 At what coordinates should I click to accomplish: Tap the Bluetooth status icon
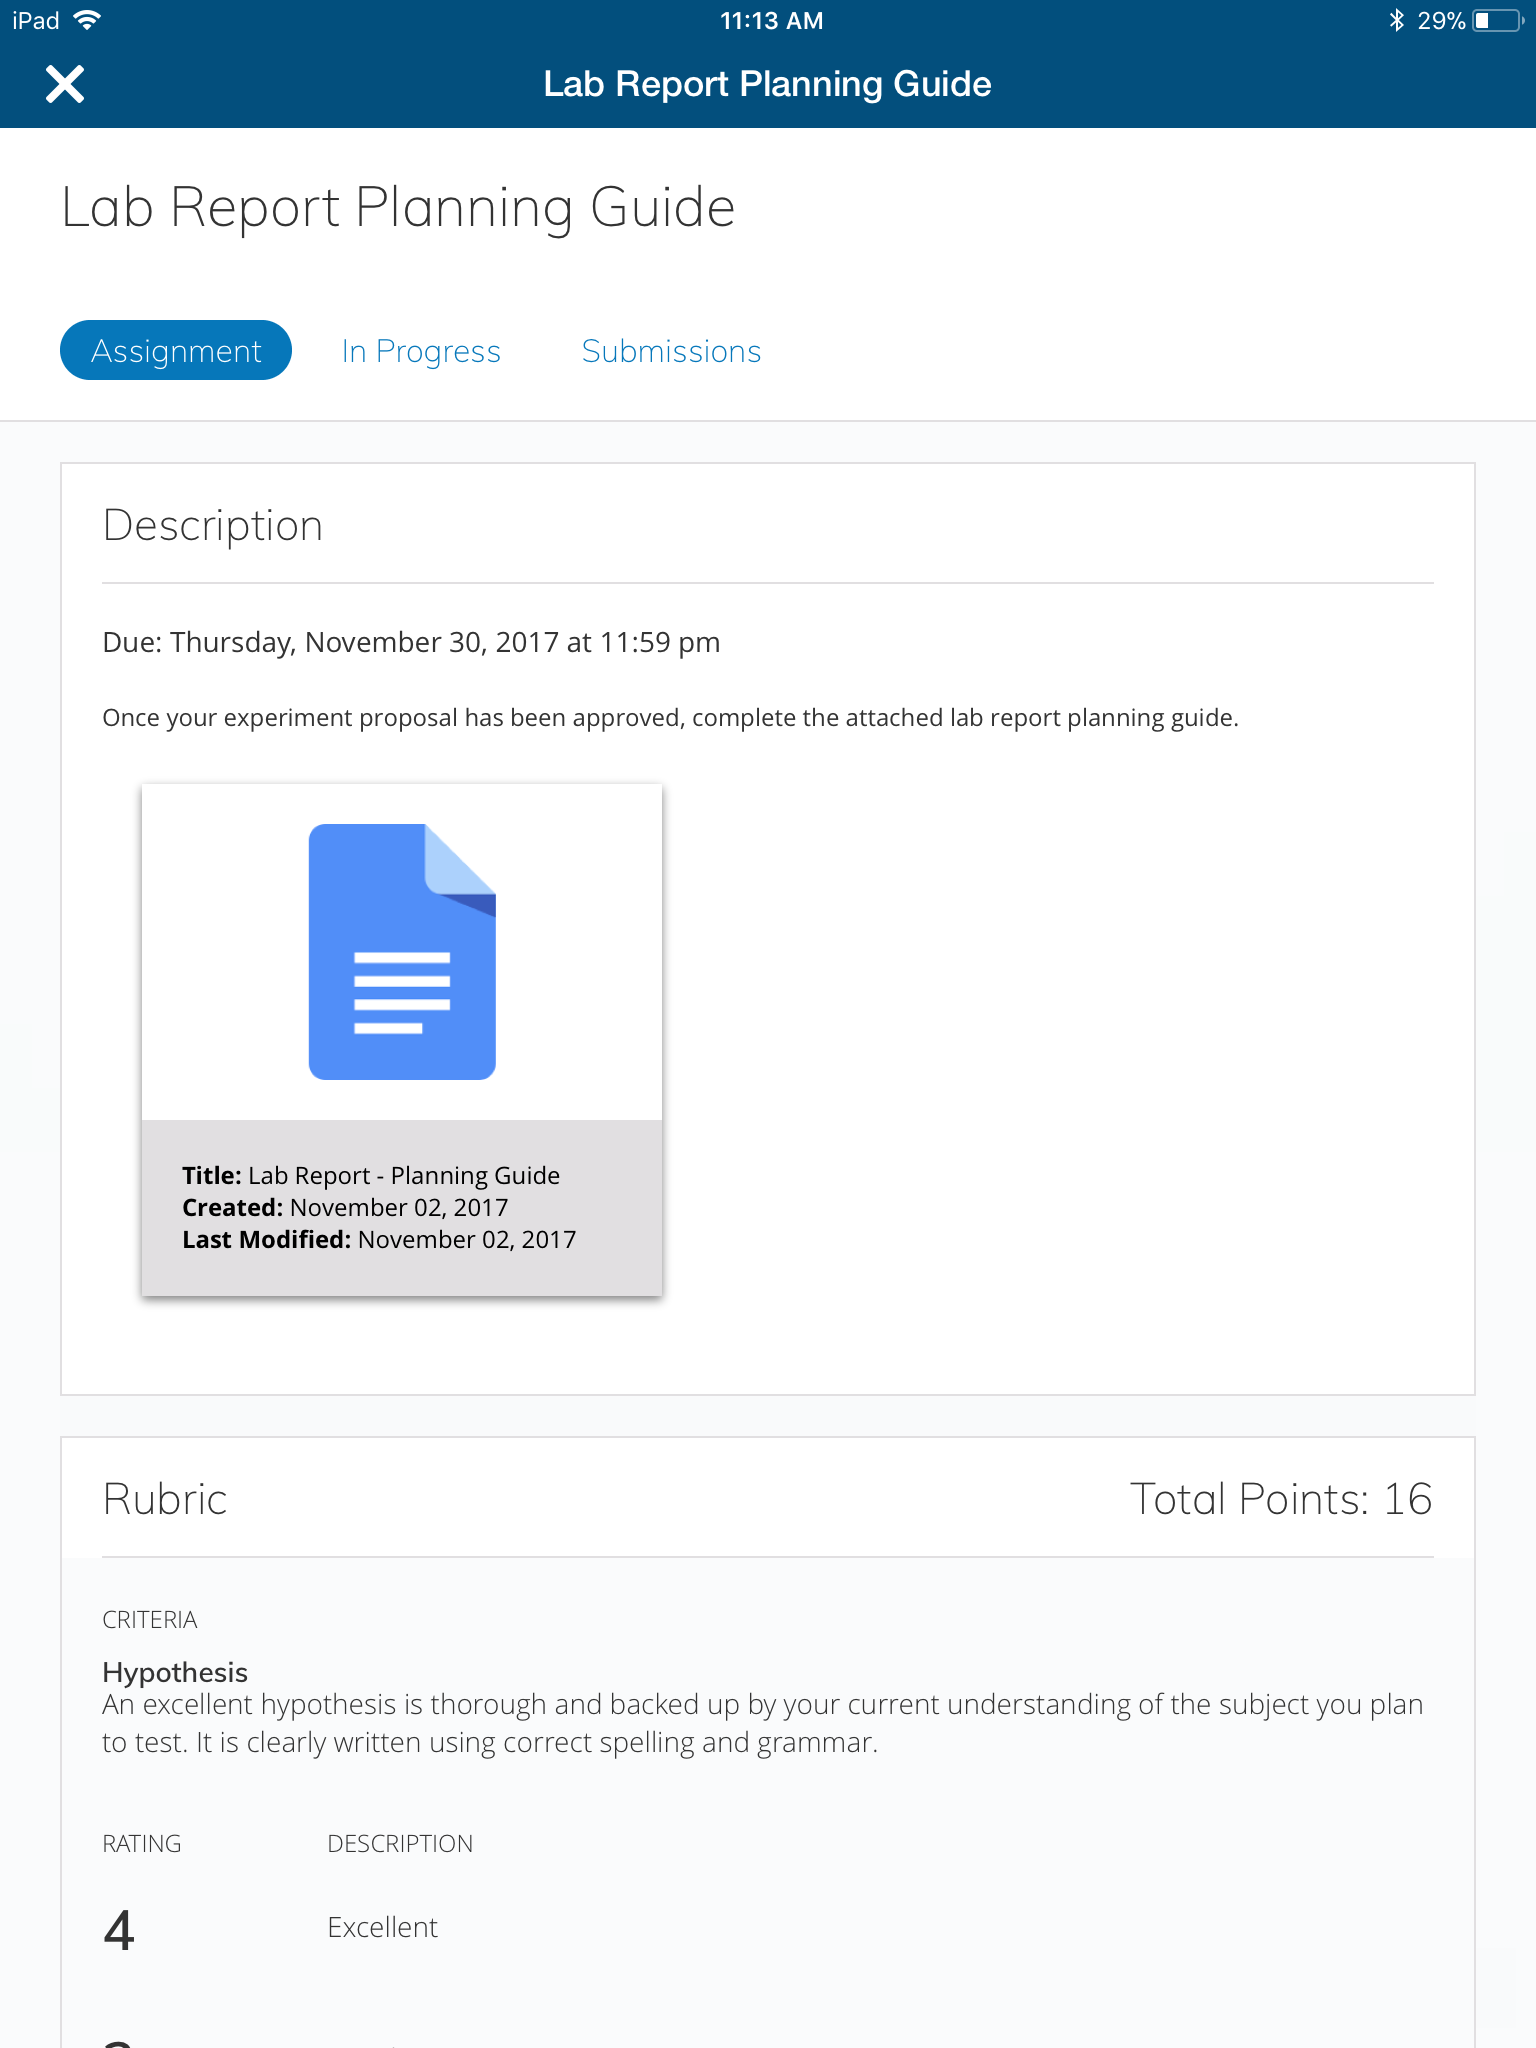(x=1396, y=20)
